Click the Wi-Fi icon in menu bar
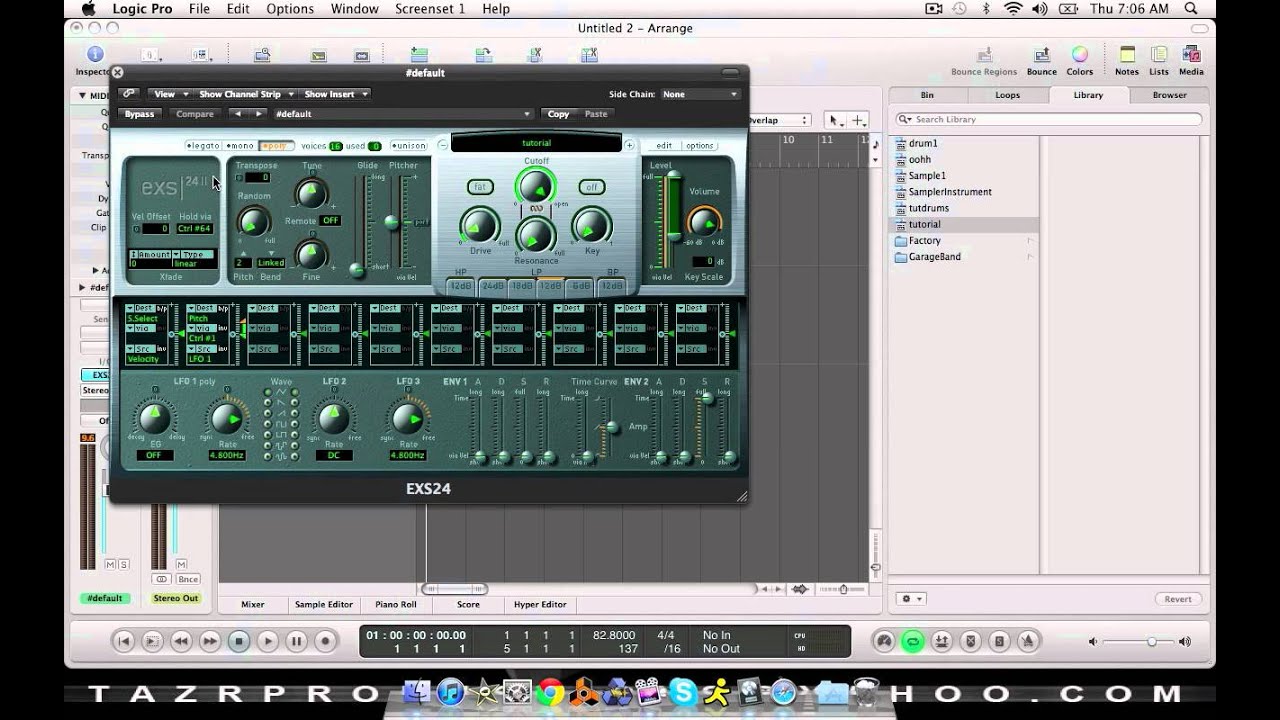1280x720 pixels. tap(1013, 9)
